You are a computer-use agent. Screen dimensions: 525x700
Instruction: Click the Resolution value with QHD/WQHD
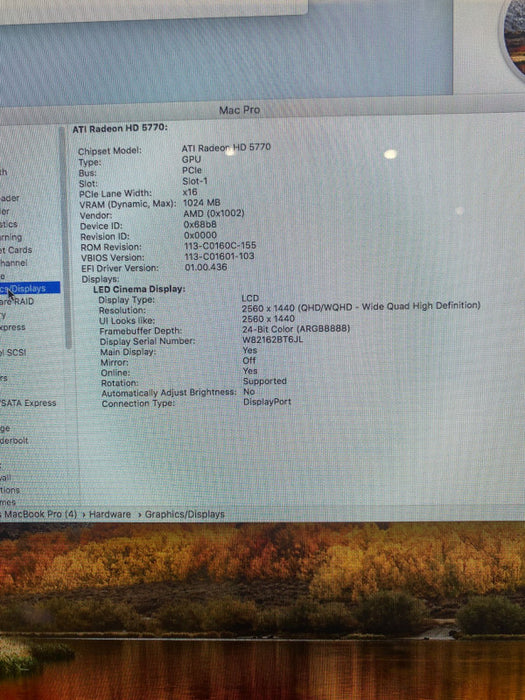pyautogui.click(x=361, y=307)
